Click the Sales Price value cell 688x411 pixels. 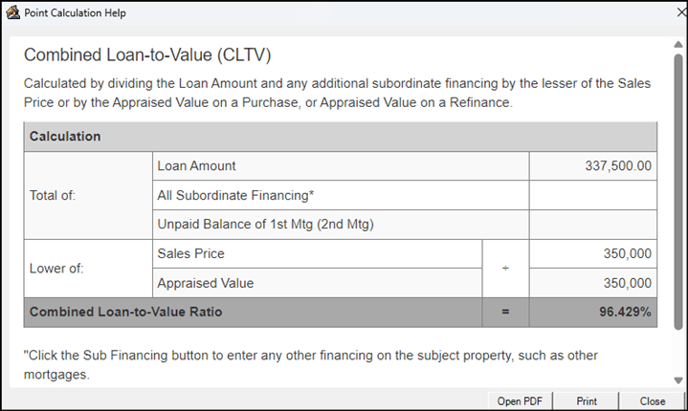(593, 254)
